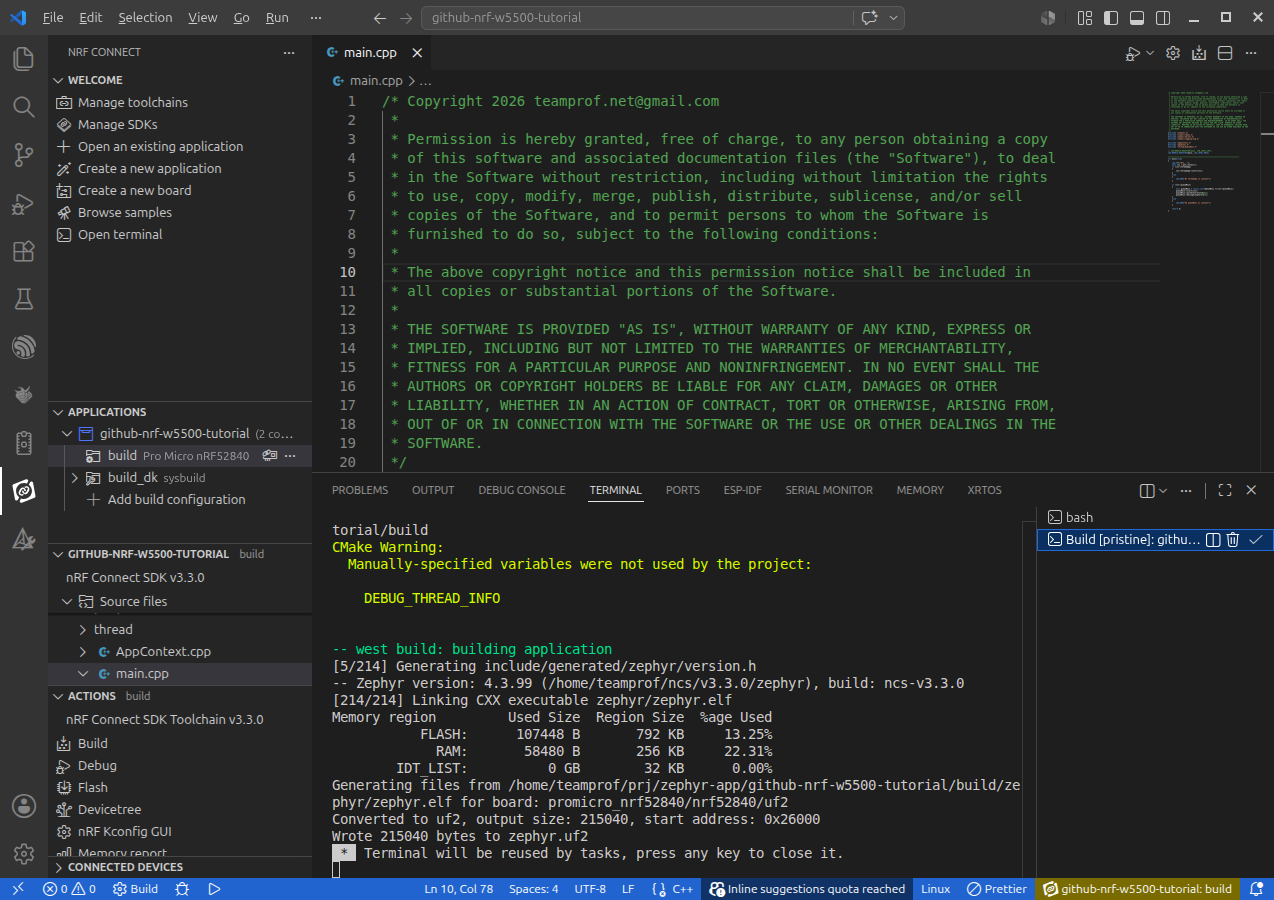Select the bash terminal in the terminal list

point(1079,518)
